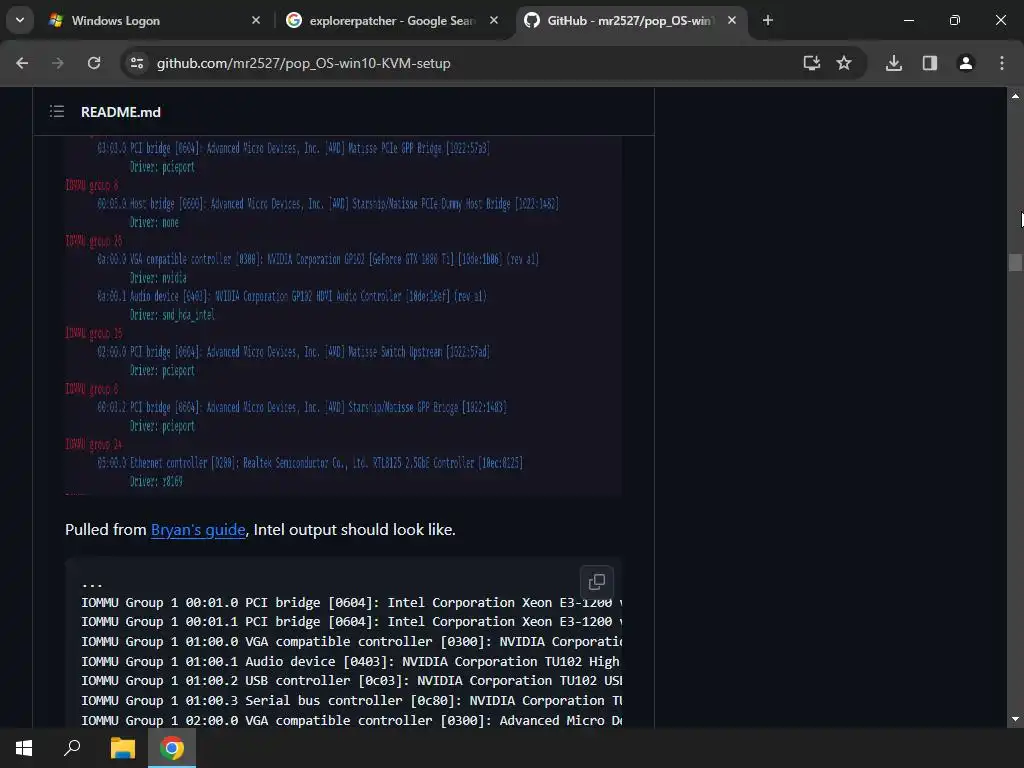Click scrollbar down arrow

pyautogui.click(x=1015, y=719)
